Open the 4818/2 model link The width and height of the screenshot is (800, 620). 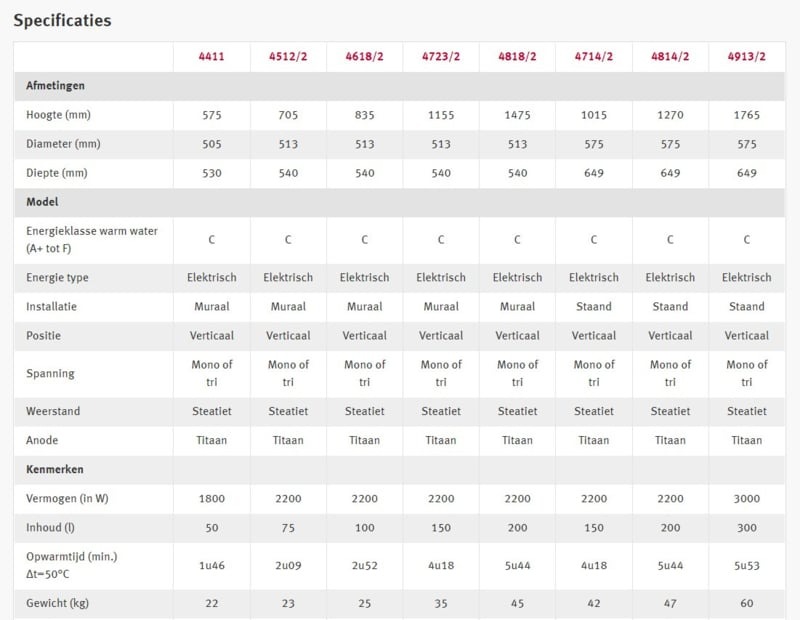pos(517,57)
